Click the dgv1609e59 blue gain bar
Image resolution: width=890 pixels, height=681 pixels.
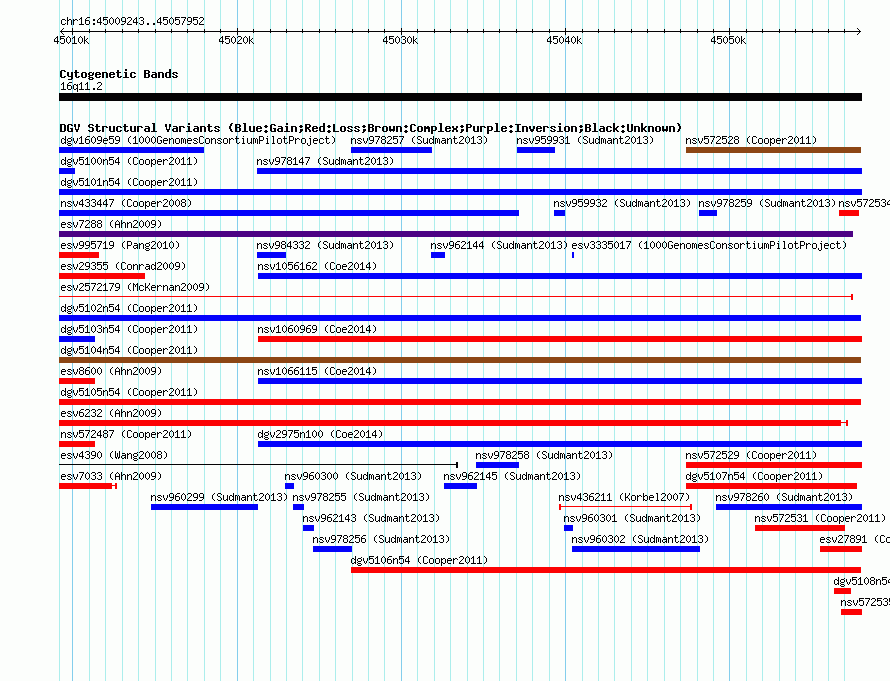[x=131, y=150]
